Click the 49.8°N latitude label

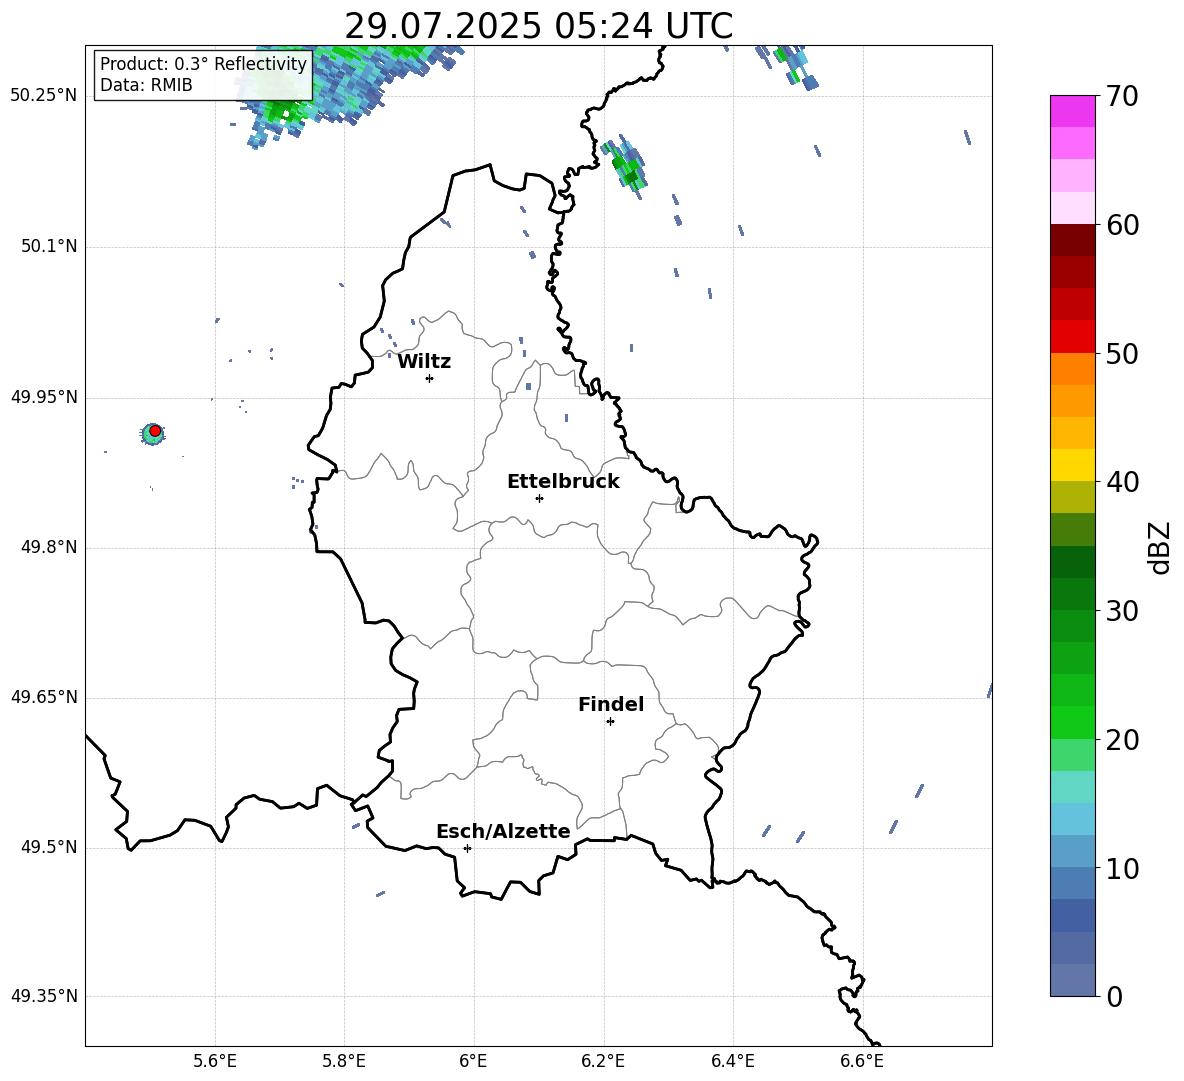tap(49, 547)
